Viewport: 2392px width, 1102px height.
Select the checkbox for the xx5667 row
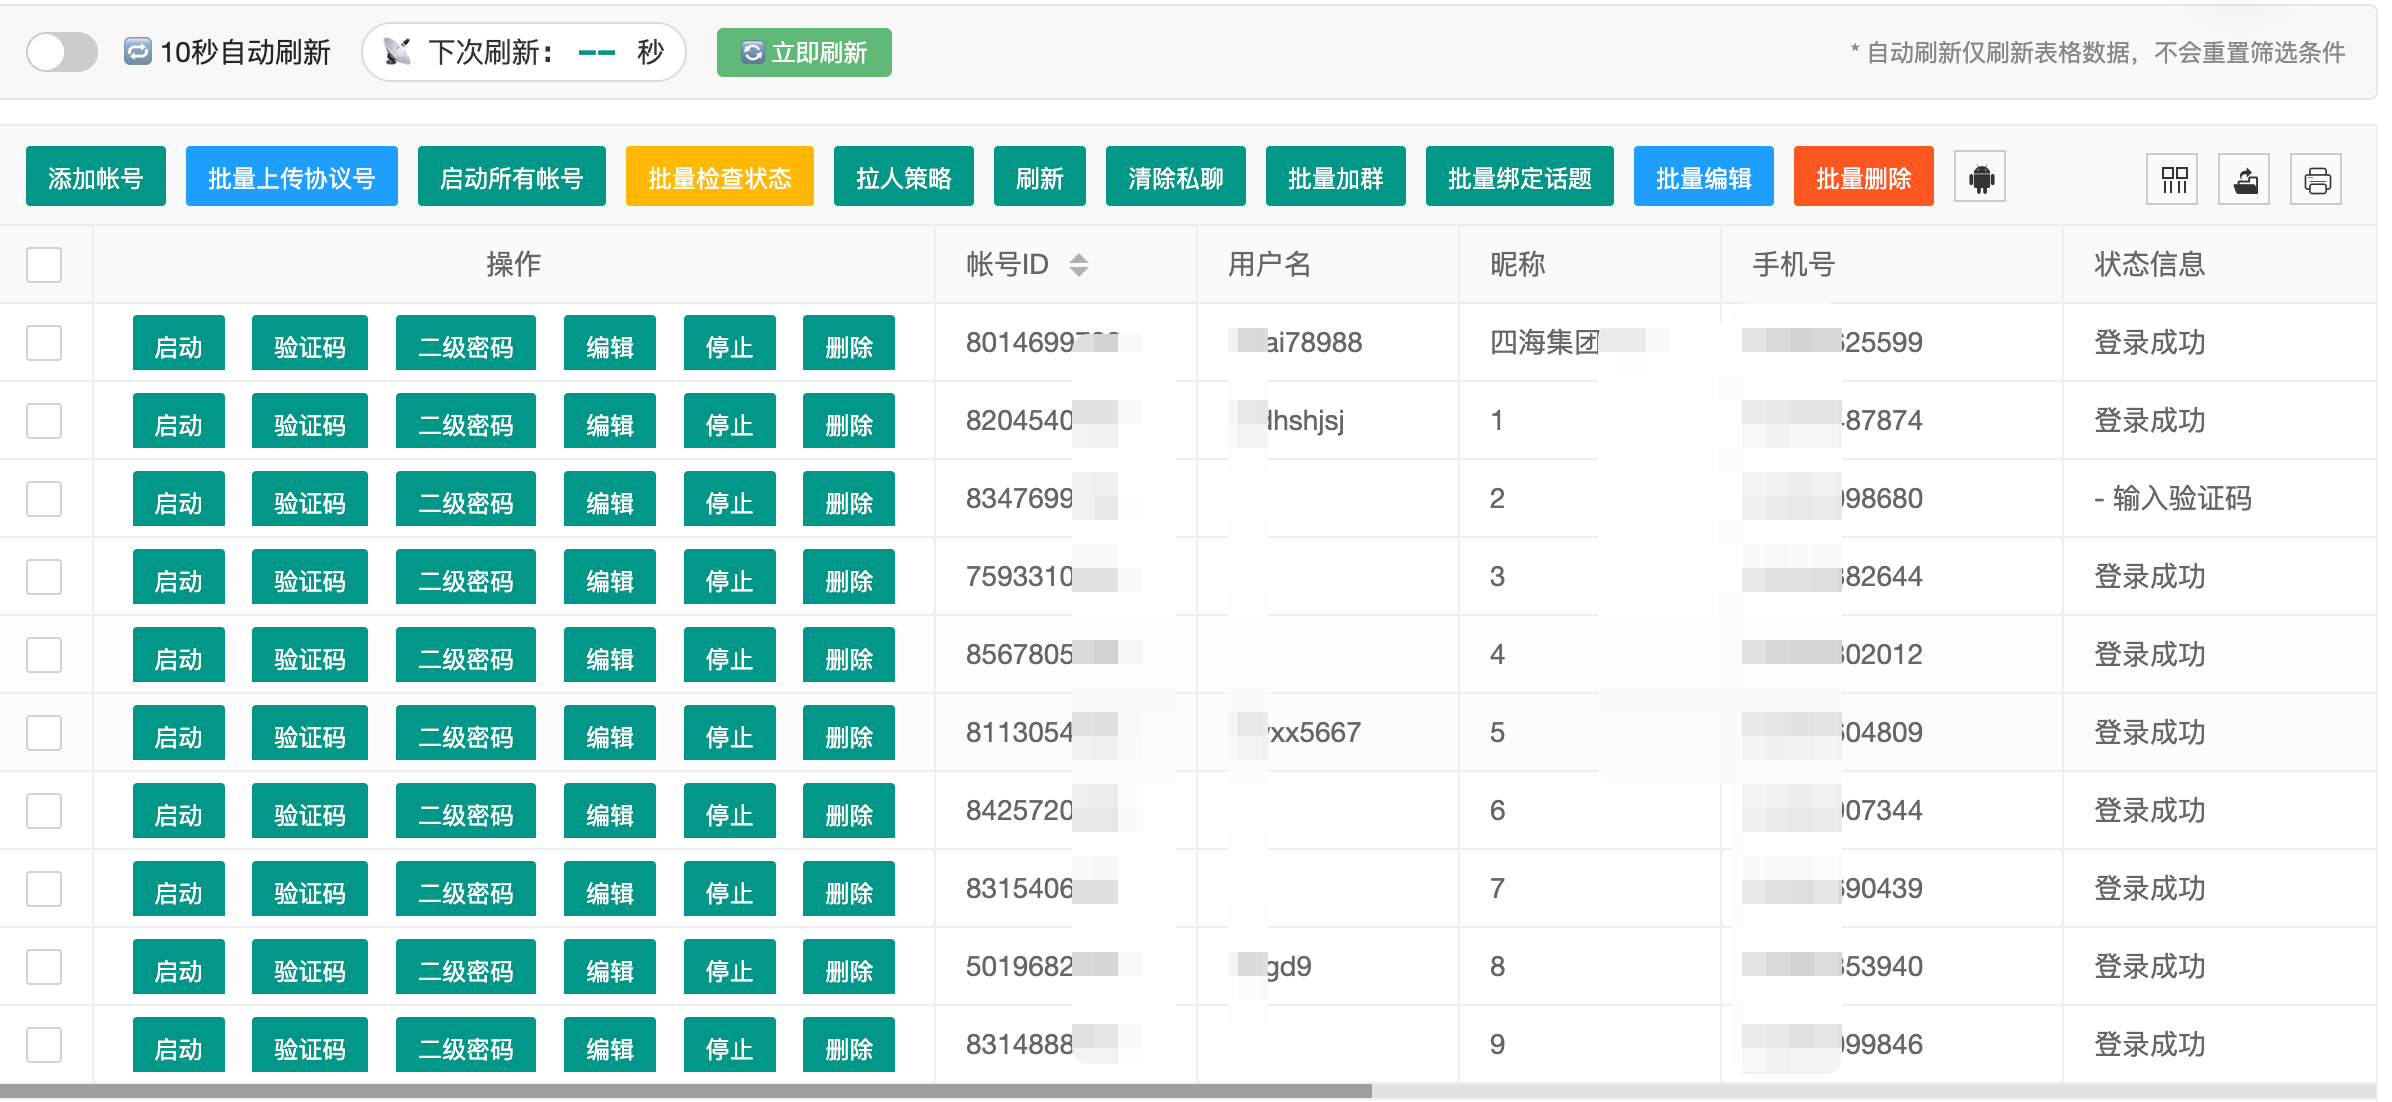click(x=44, y=733)
